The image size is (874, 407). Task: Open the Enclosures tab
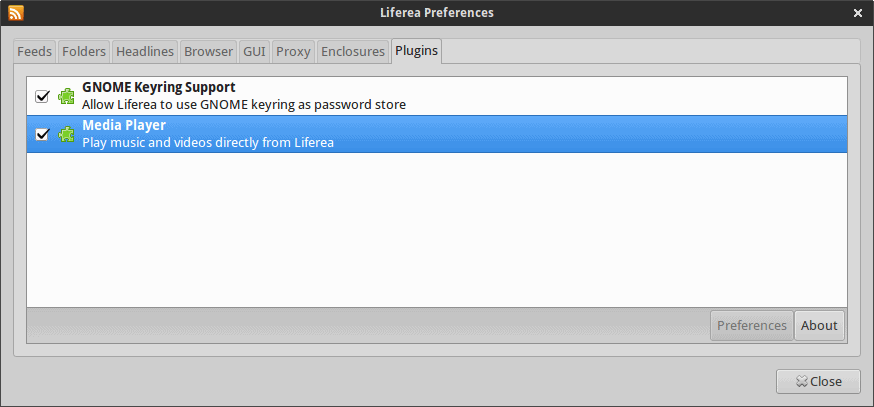(x=353, y=52)
